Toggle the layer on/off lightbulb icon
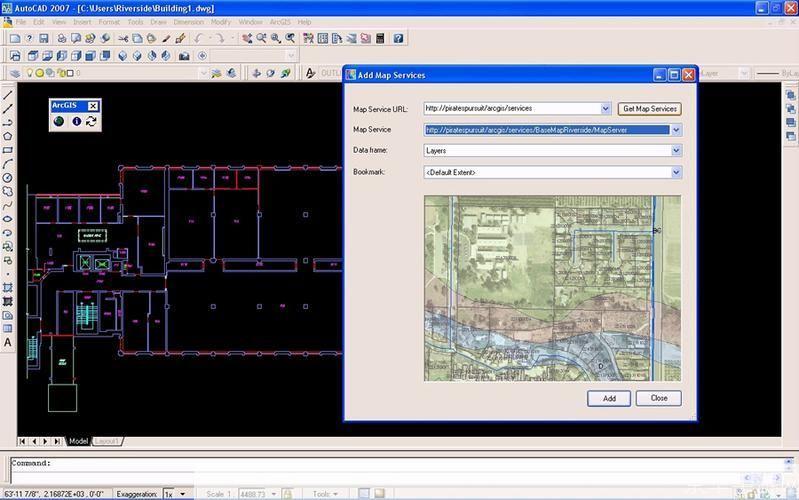Image resolution: width=799 pixels, height=500 pixels. point(30,73)
